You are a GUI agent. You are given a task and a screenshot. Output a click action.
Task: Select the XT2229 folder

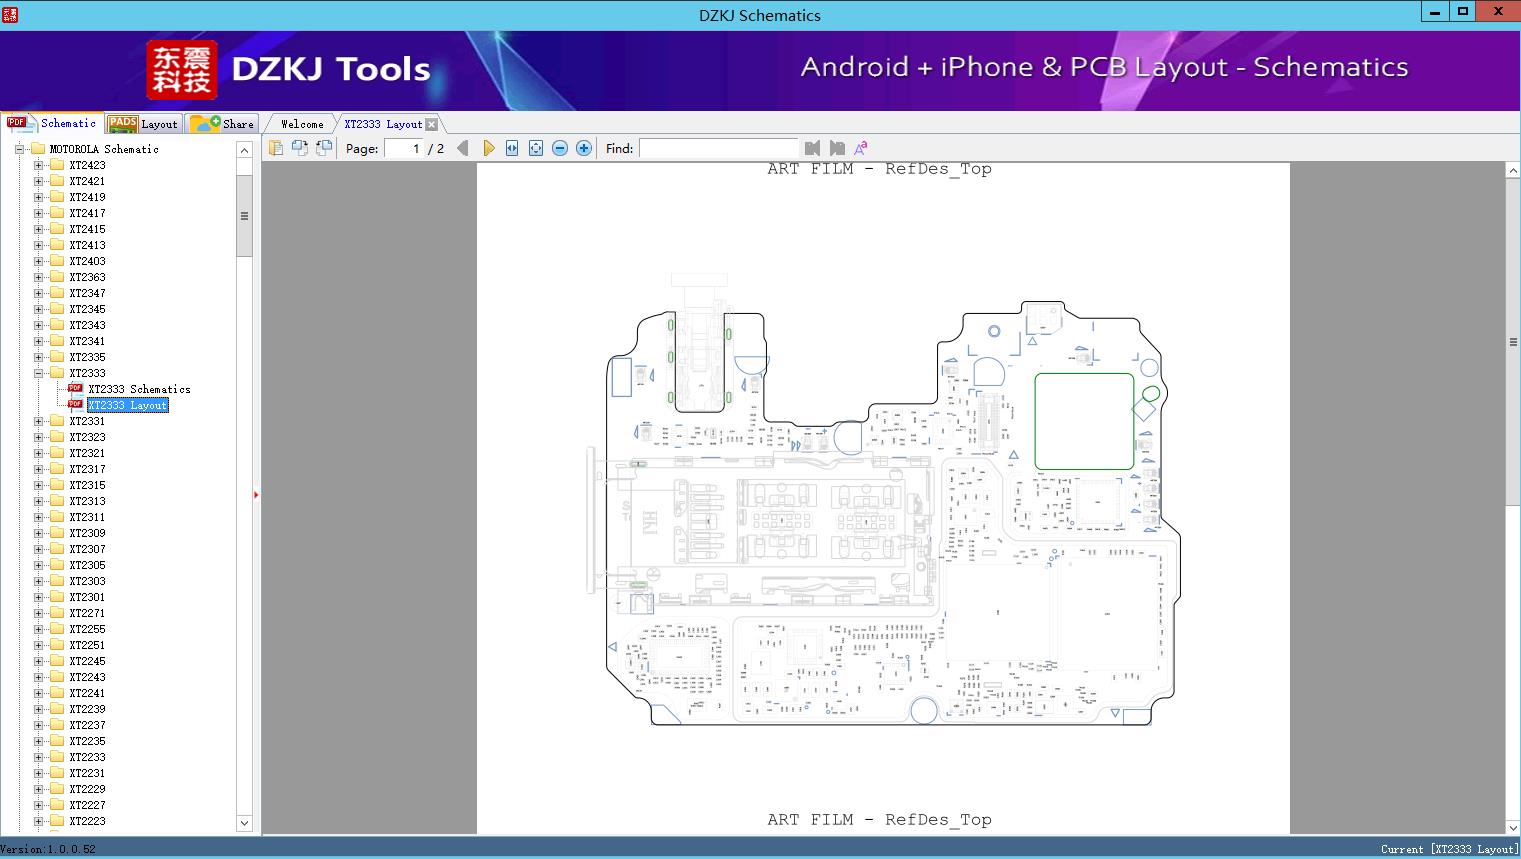[x=87, y=789]
